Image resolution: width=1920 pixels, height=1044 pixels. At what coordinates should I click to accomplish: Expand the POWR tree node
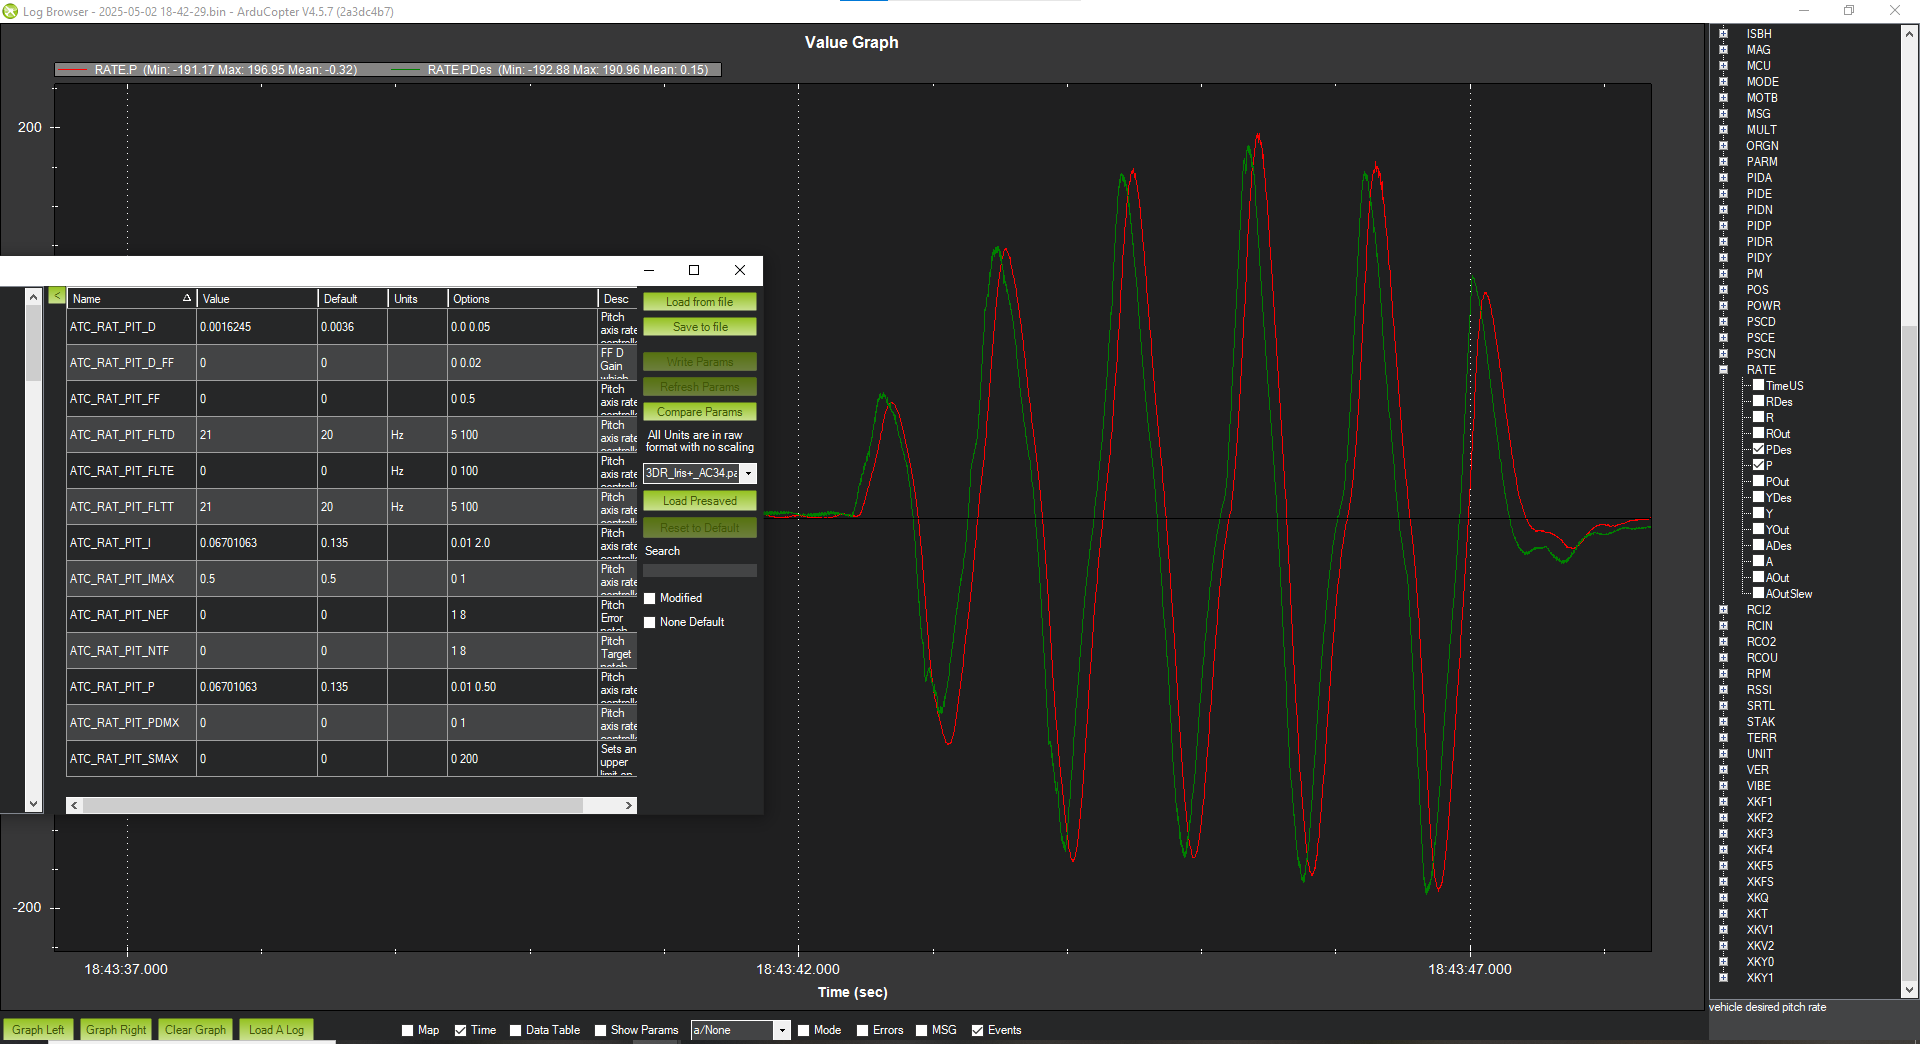click(1723, 305)
